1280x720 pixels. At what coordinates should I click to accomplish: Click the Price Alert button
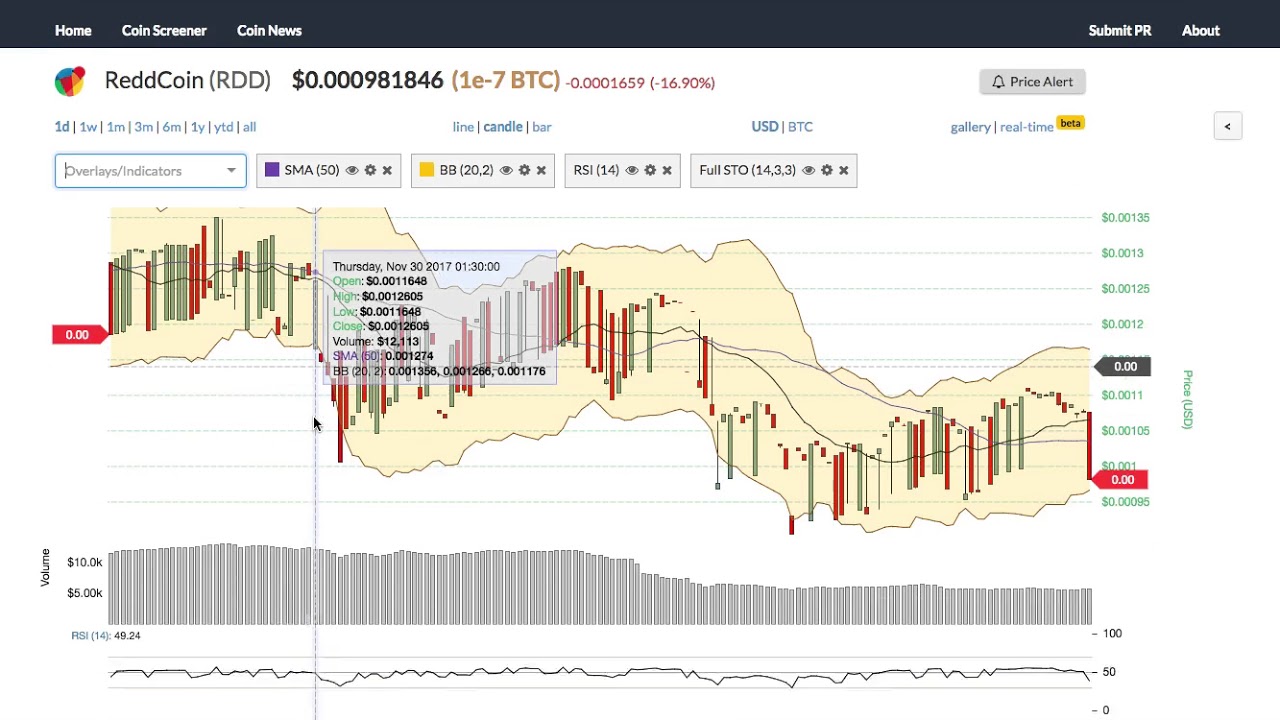point(1032,82)
